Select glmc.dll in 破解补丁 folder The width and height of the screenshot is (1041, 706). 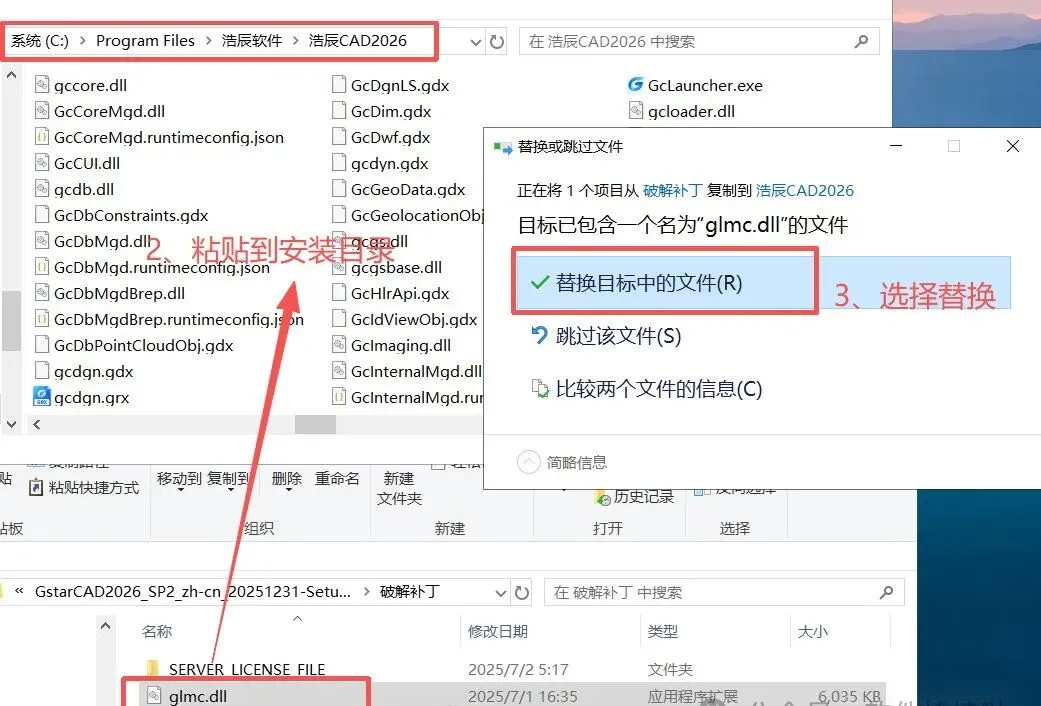pyautogui.click(x=198, y=696)
